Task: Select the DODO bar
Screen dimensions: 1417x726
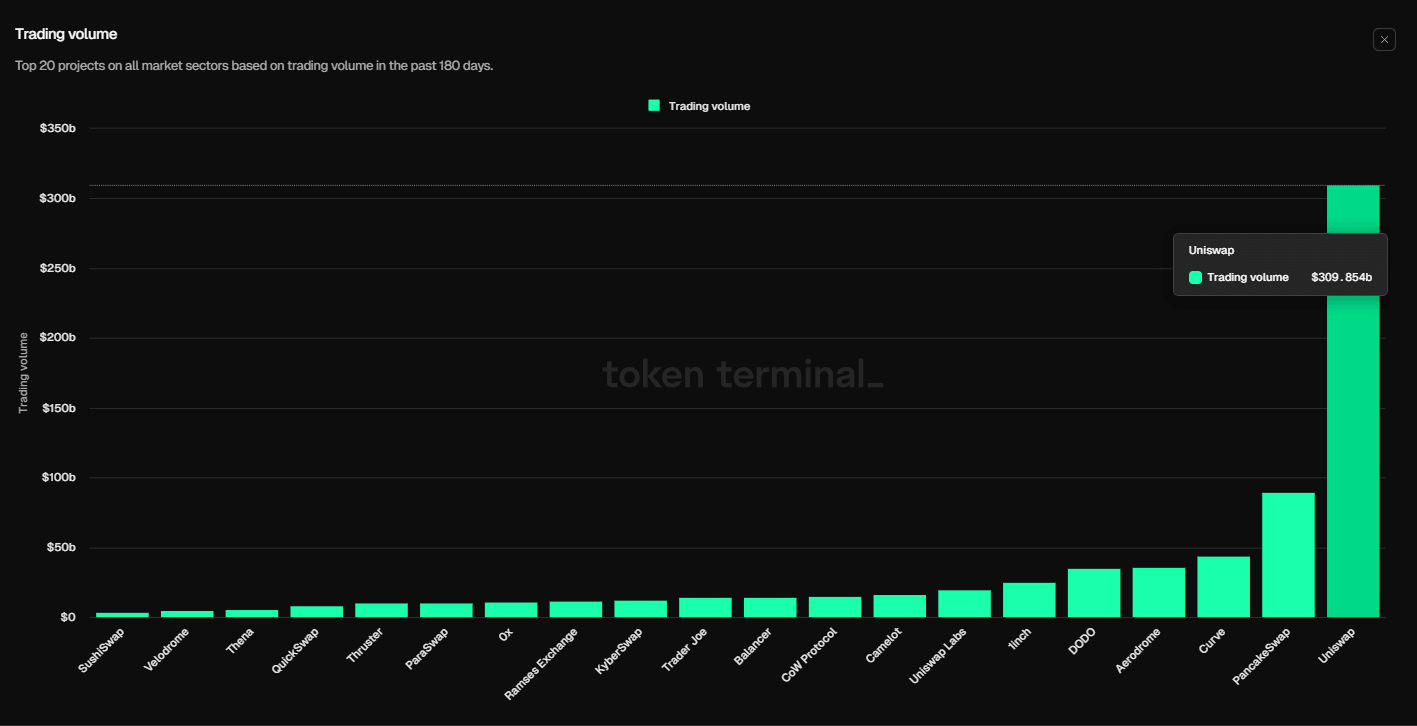Action: pos(1094,593)
